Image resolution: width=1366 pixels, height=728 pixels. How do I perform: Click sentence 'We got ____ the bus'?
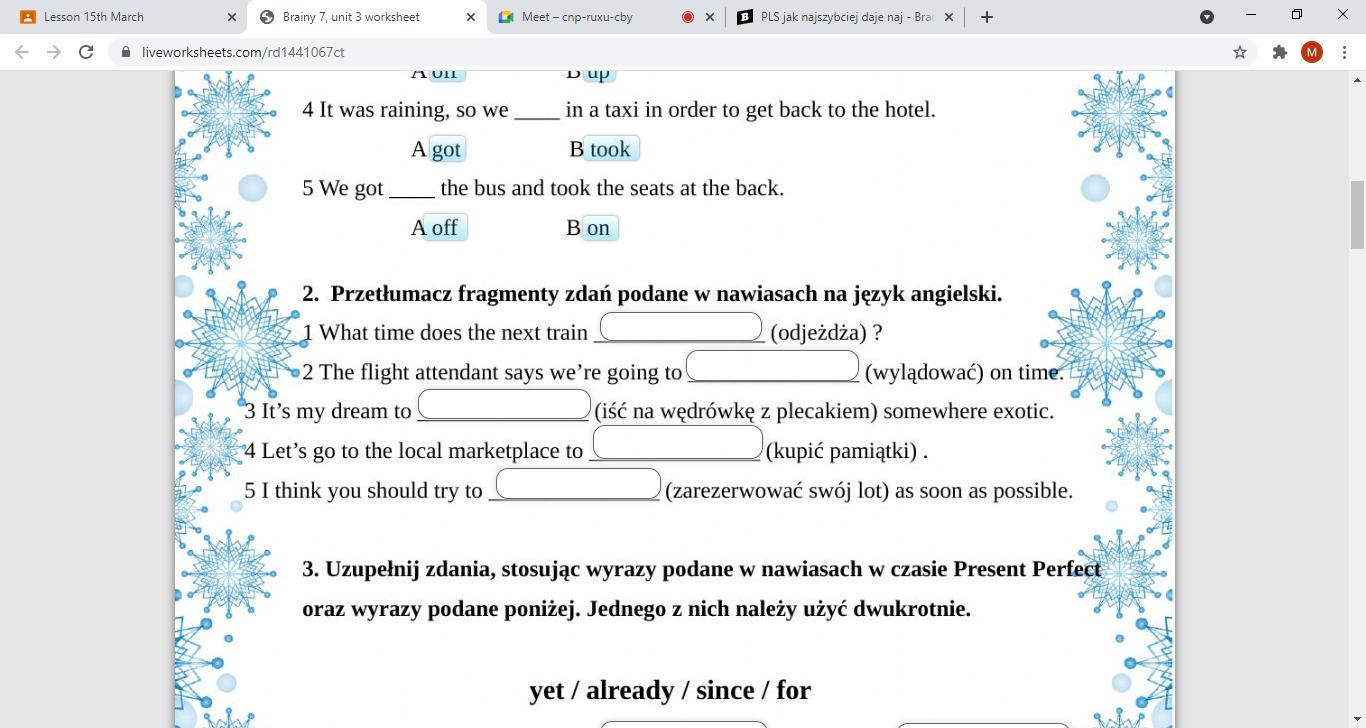(x=543, y=188)
